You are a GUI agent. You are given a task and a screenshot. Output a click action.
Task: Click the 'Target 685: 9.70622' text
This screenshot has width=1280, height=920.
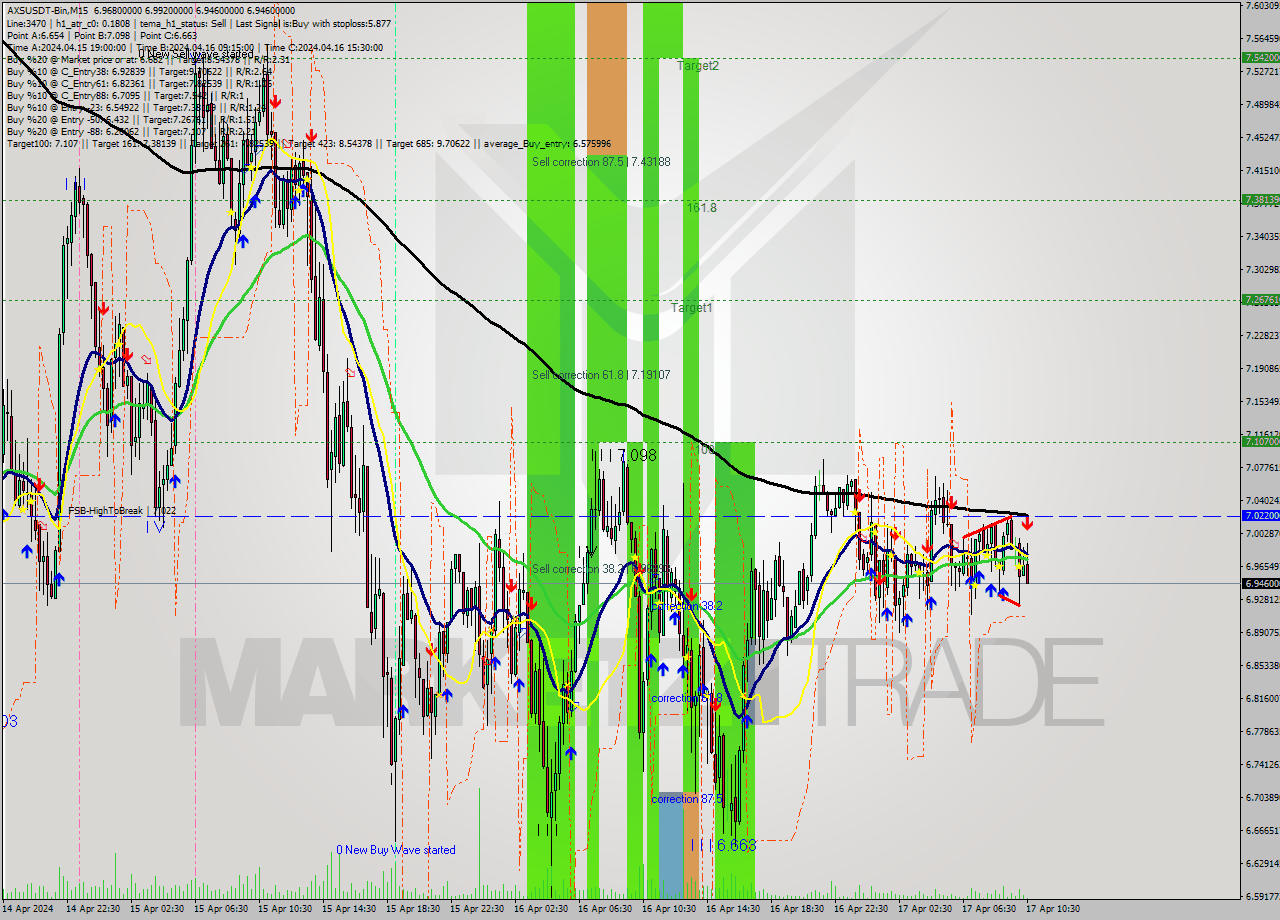pyautogui.click(x=428, y=143)
